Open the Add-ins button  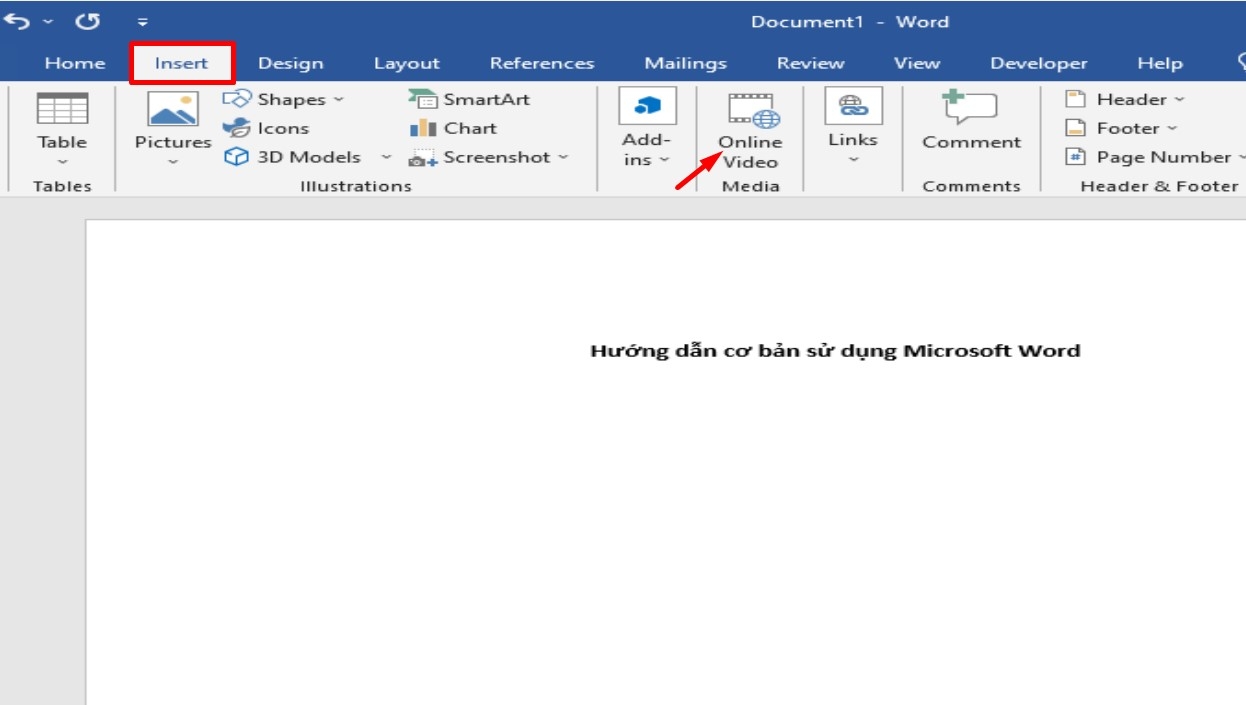(x=647, y=129)
